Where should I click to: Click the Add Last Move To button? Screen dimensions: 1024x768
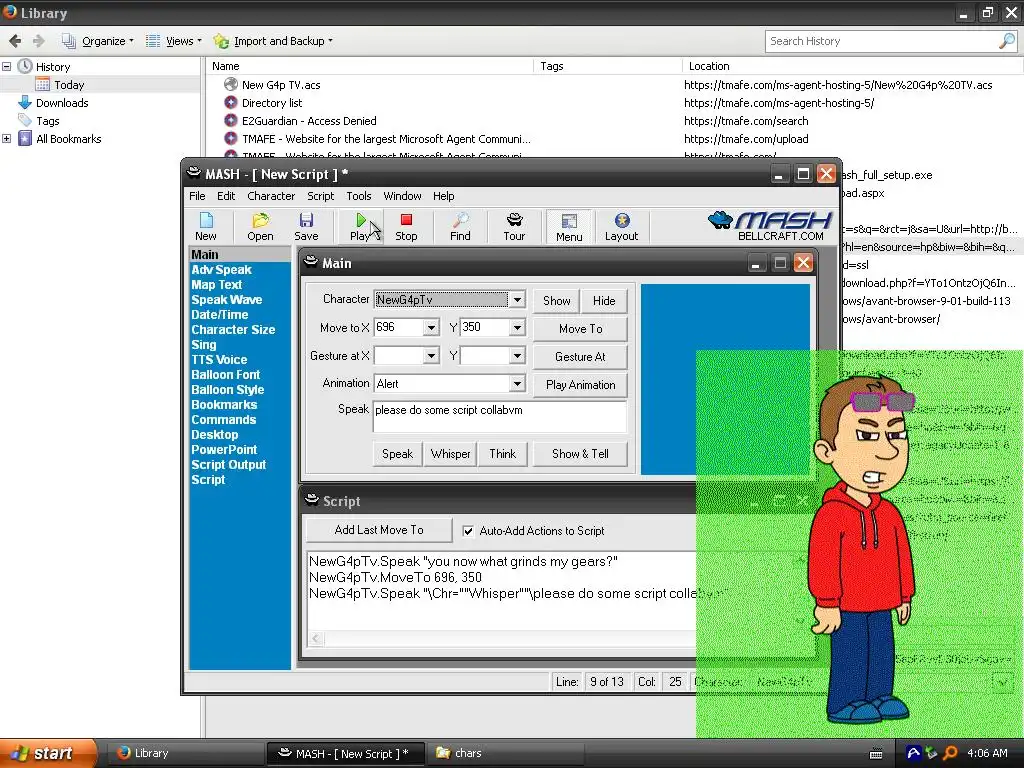point(379,530)
